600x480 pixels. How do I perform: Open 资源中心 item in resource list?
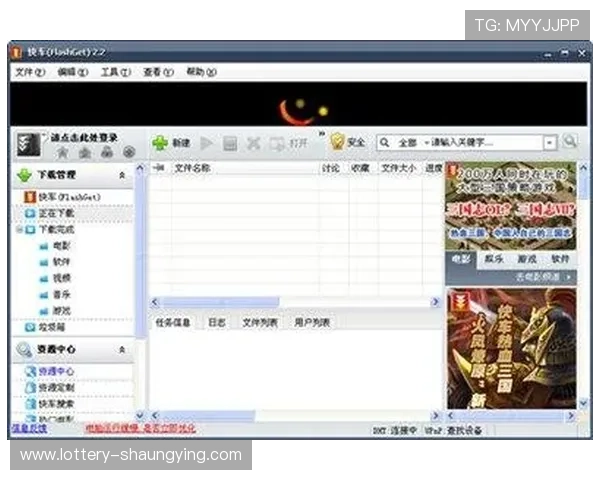[x=56, y=371]
